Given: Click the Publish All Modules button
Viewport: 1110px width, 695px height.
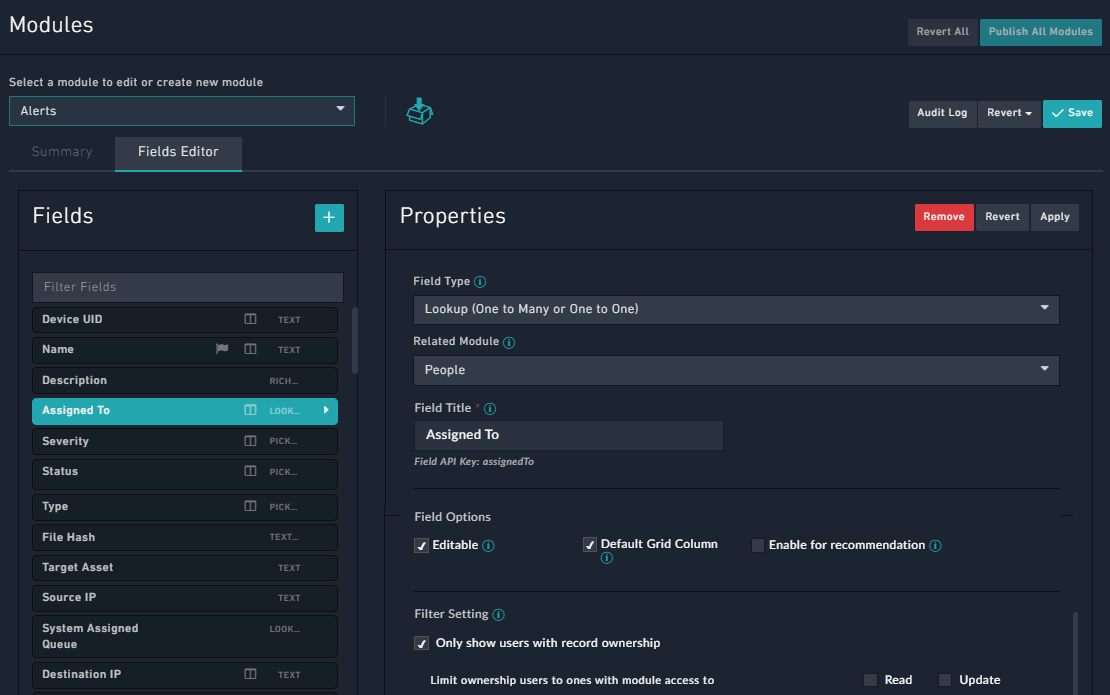Looking at the screenshot, I should pyautogui.click(x=1040, y=31).
